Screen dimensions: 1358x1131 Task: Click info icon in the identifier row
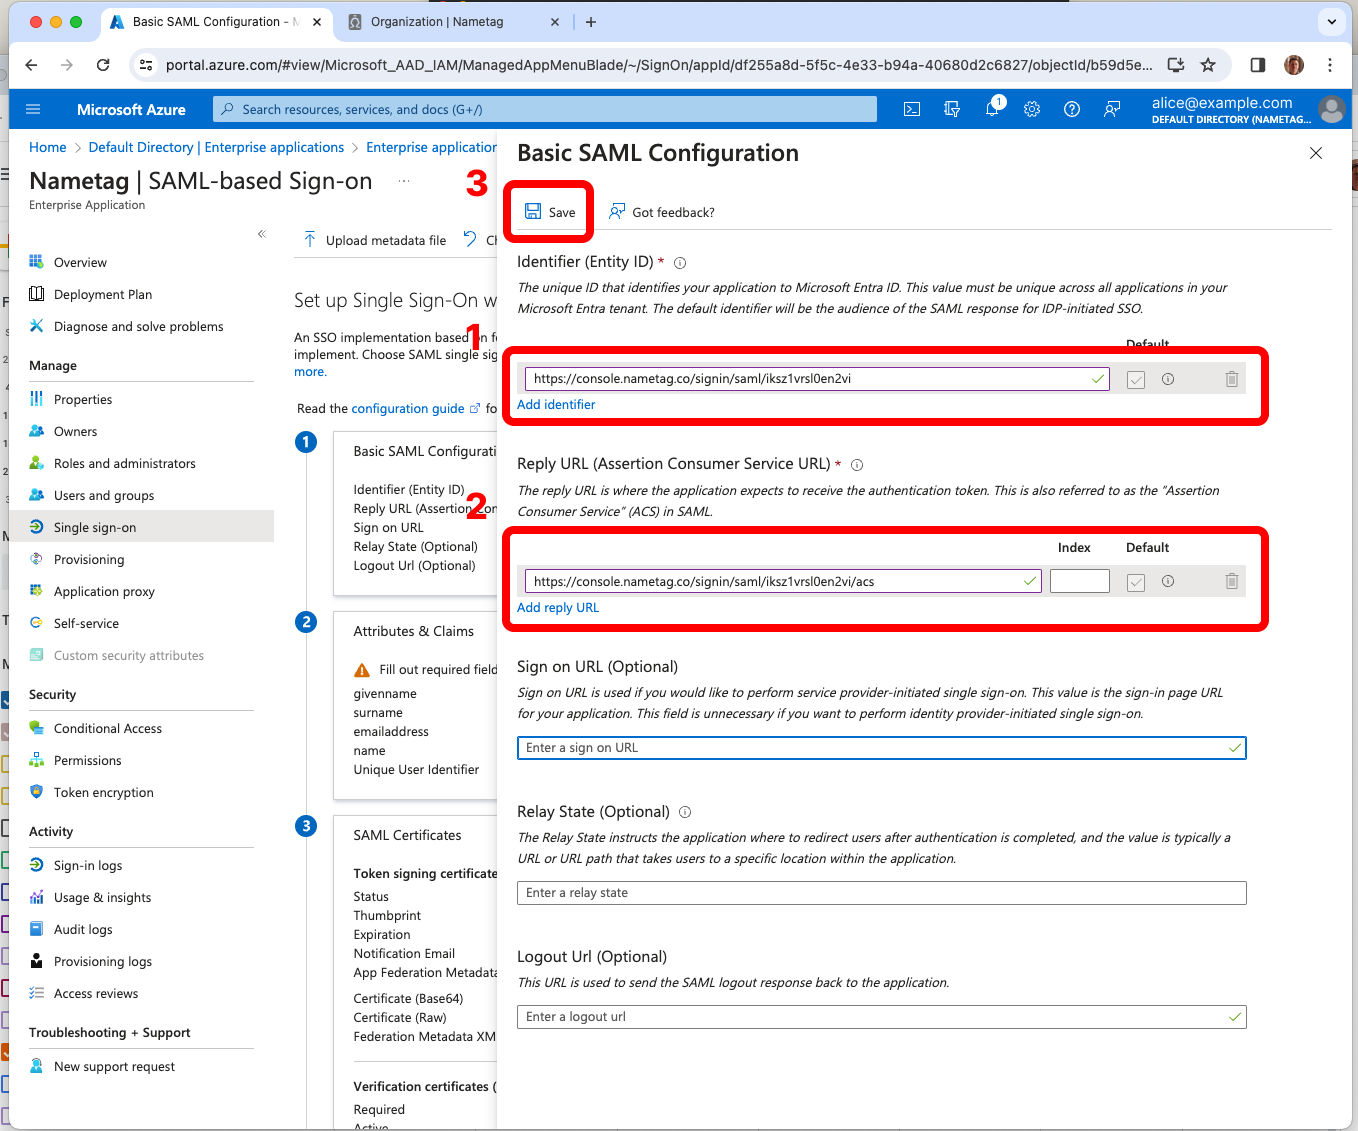(1168, 379)
